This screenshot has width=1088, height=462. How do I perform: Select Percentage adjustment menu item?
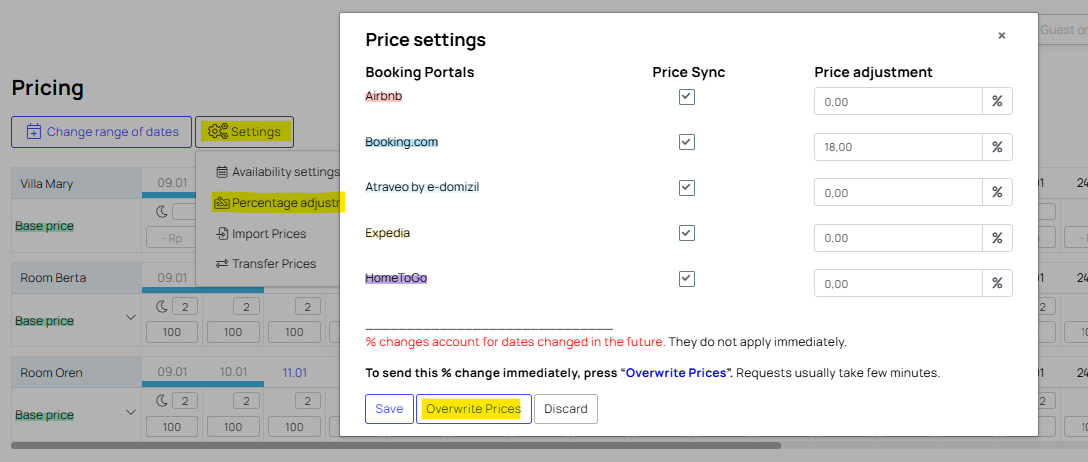pyautogui.click(x=276, y=203)
